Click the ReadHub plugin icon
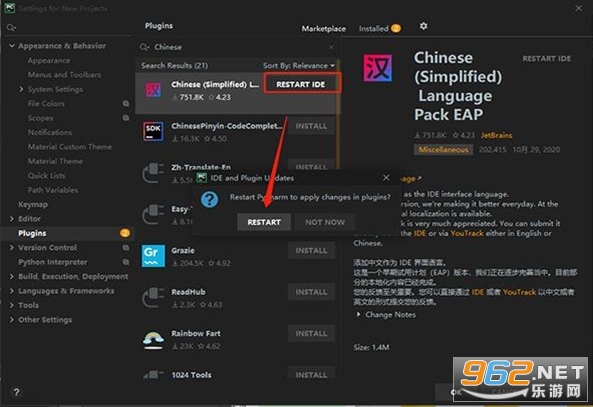The height and width of the screenshot is (407, 593). coord(153,298)
